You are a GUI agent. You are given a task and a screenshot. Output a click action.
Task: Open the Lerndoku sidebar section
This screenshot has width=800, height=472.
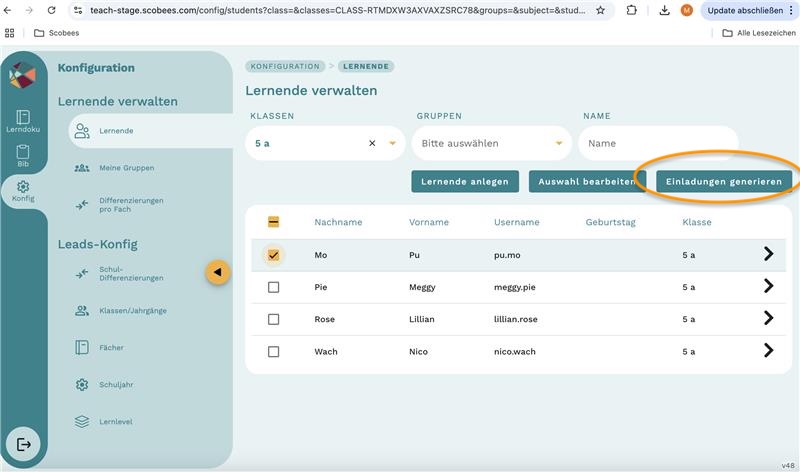23,122
